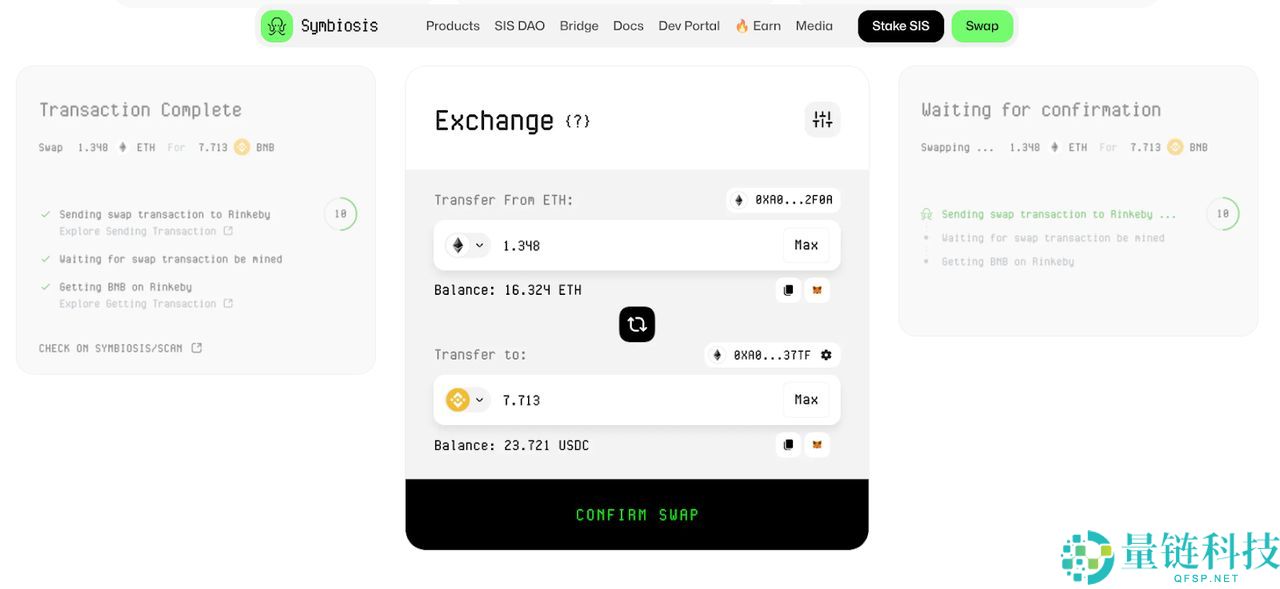Click copy icon beside USDC balance
Image resolution: width=1280 pixels, height=589 pixels.
point(788,445)
